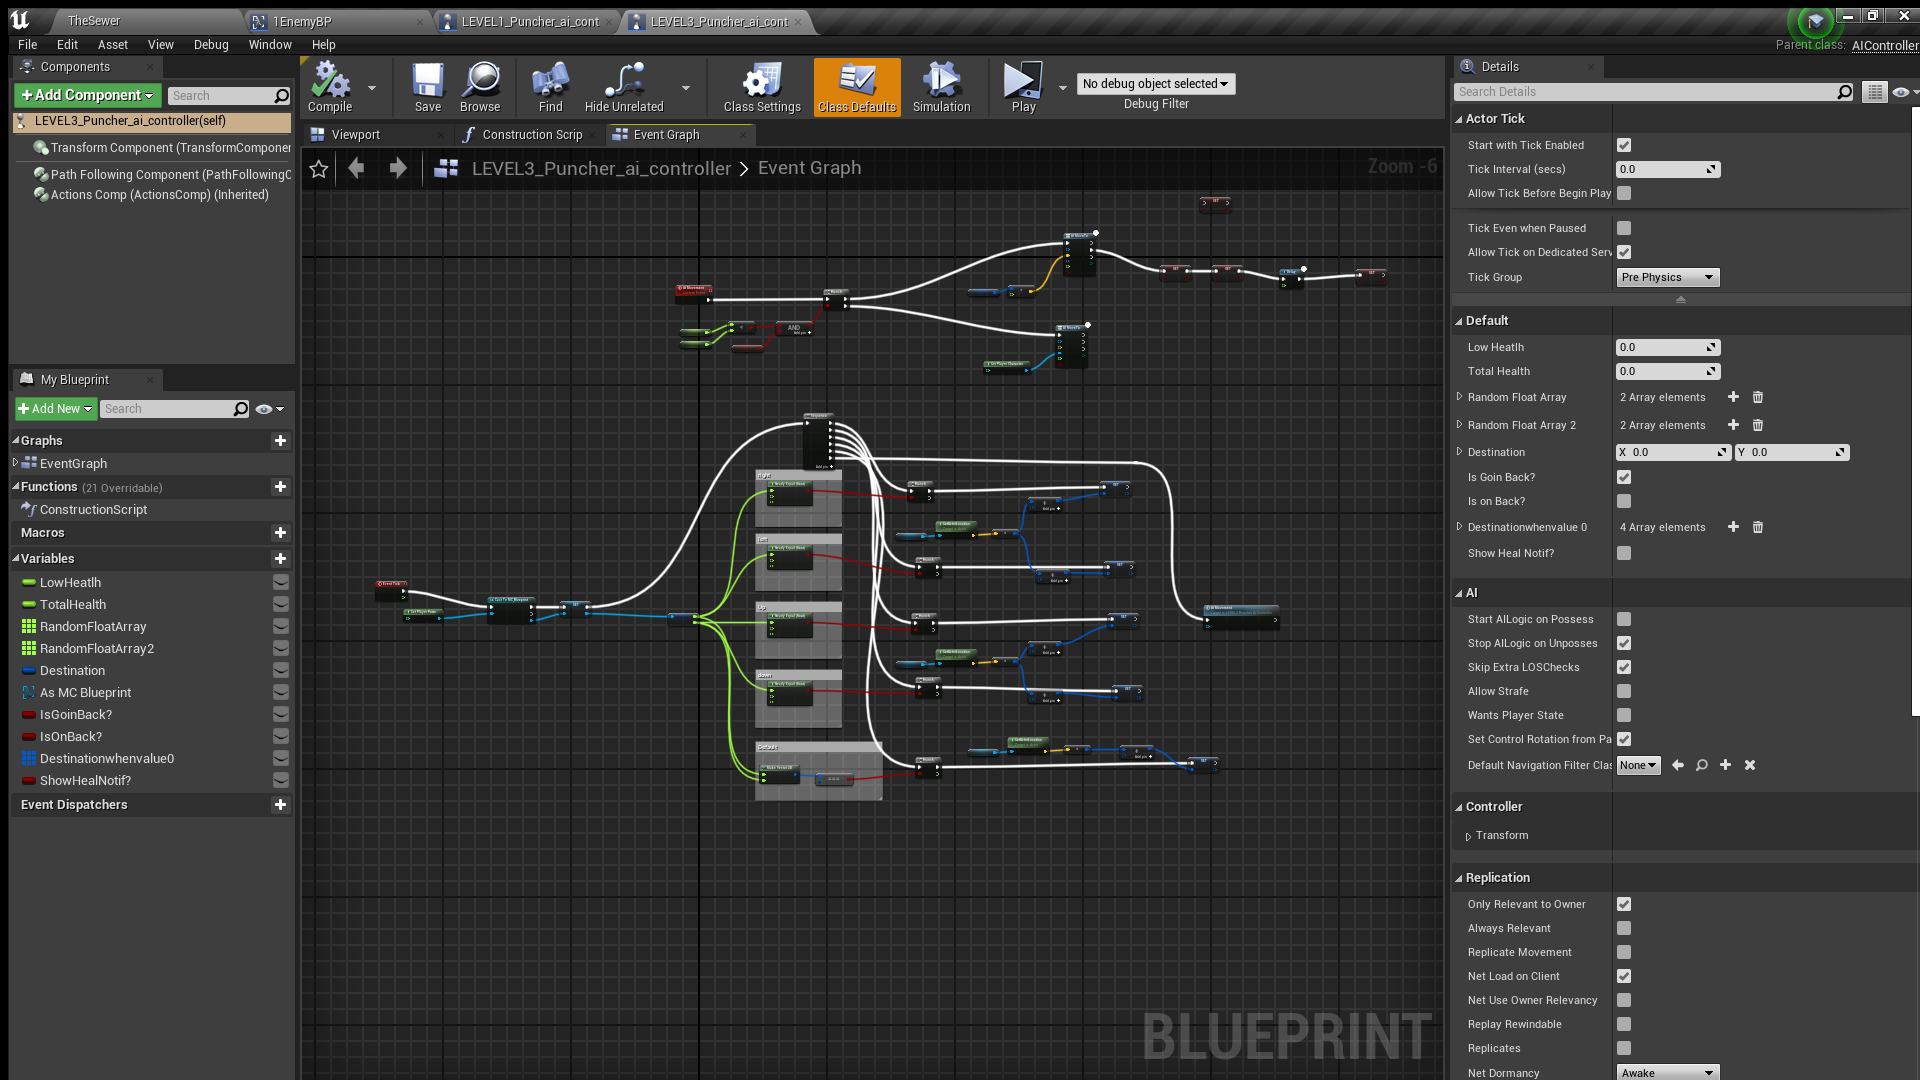Click the Add Component button
This screenshot has width=1920, height=1080.
(x=88, y=95)
